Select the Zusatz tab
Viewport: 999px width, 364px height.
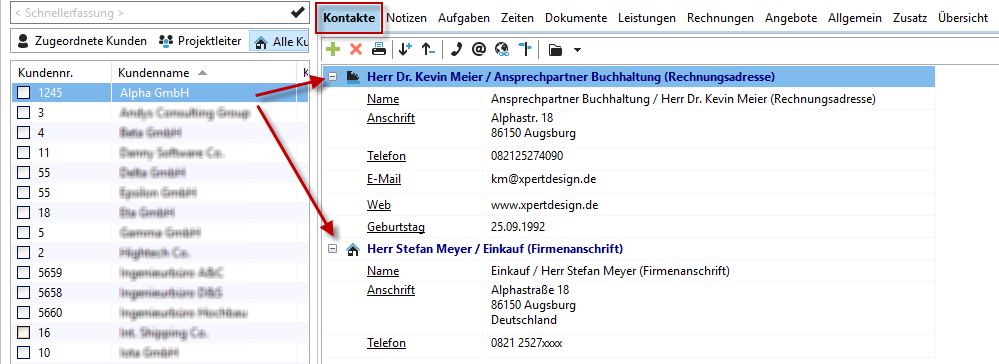910,18
